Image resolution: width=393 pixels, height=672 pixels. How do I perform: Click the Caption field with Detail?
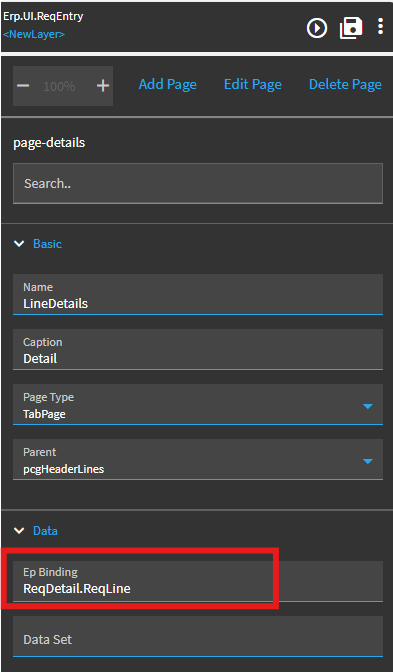198,349
